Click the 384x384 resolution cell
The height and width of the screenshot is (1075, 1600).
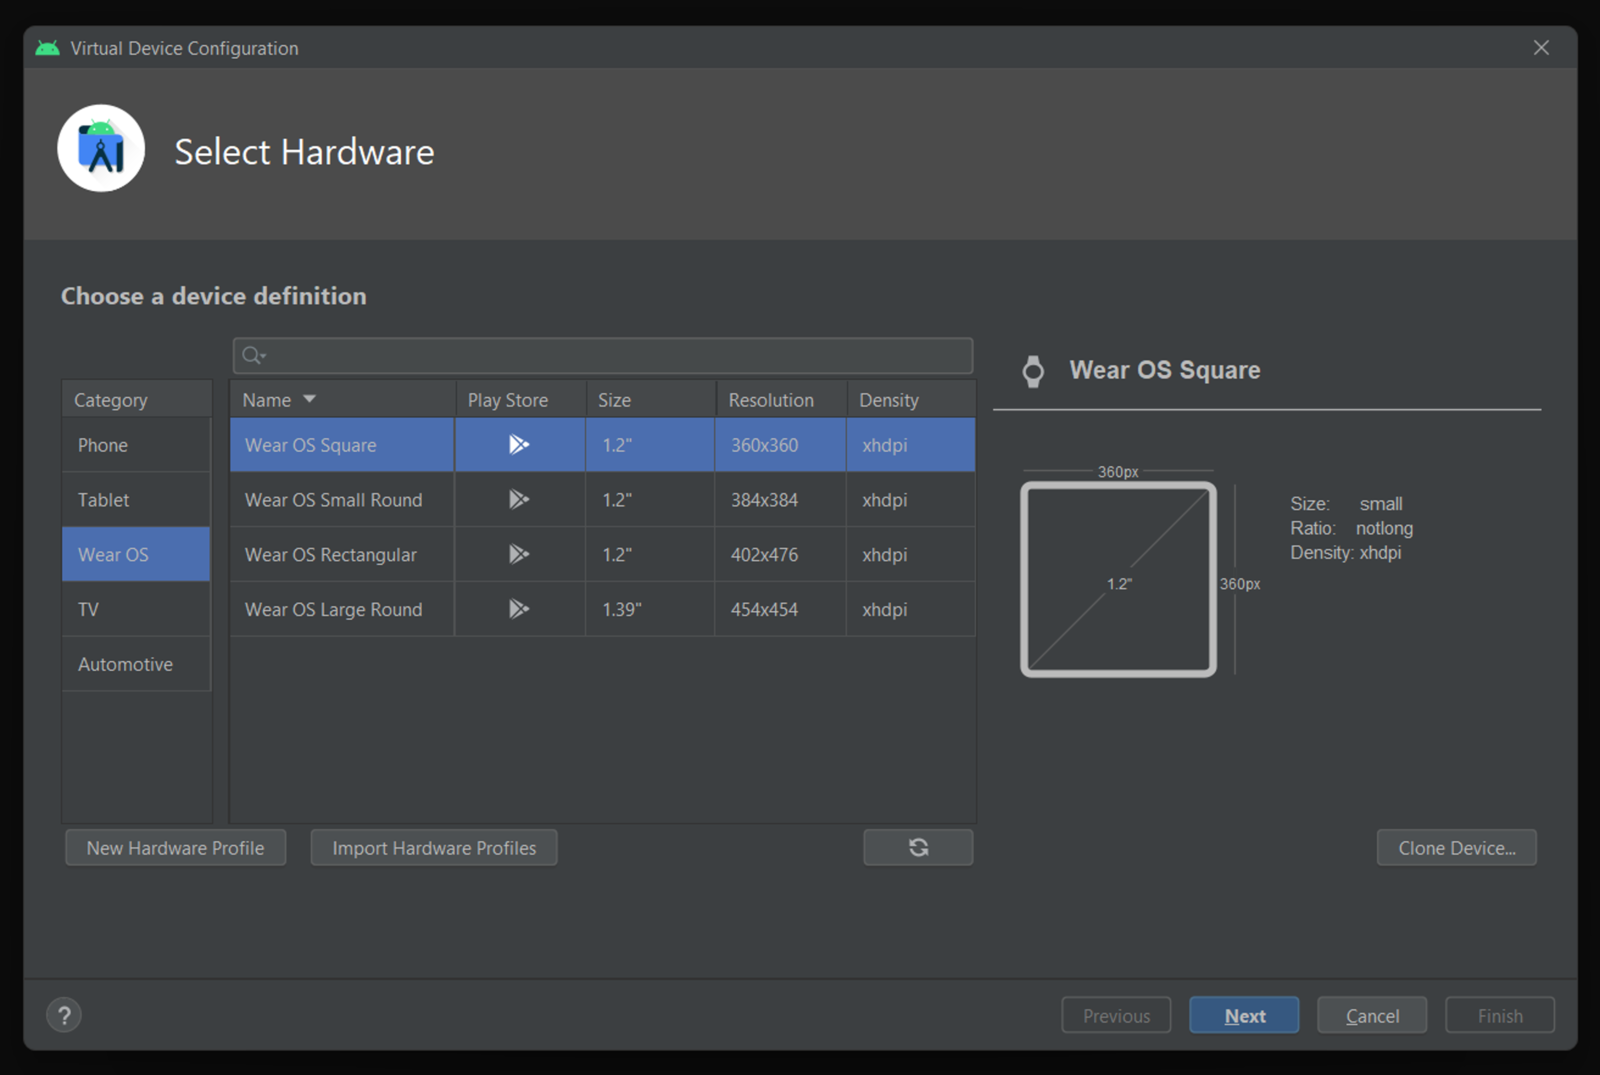(x=781, y=499)
